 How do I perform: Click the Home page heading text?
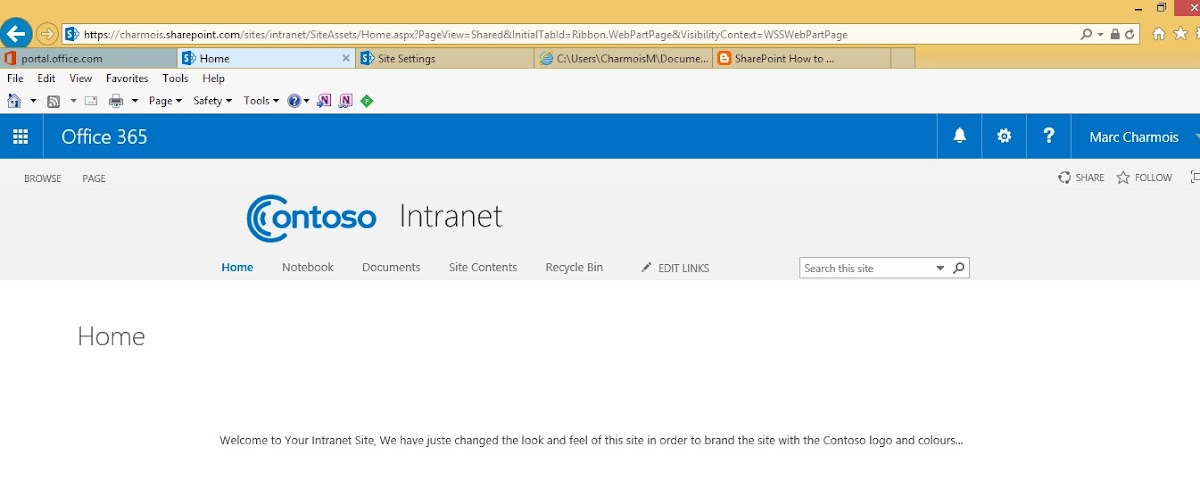click(111, 337)
